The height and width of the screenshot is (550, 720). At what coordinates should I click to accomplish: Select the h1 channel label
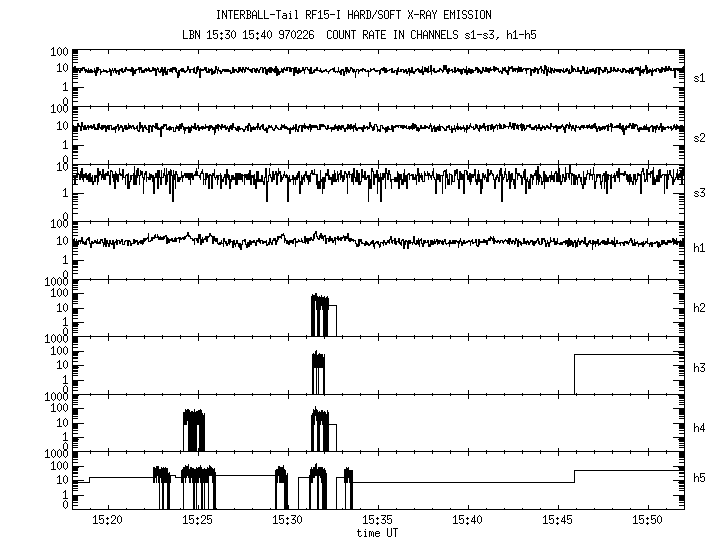pos(699,249)
